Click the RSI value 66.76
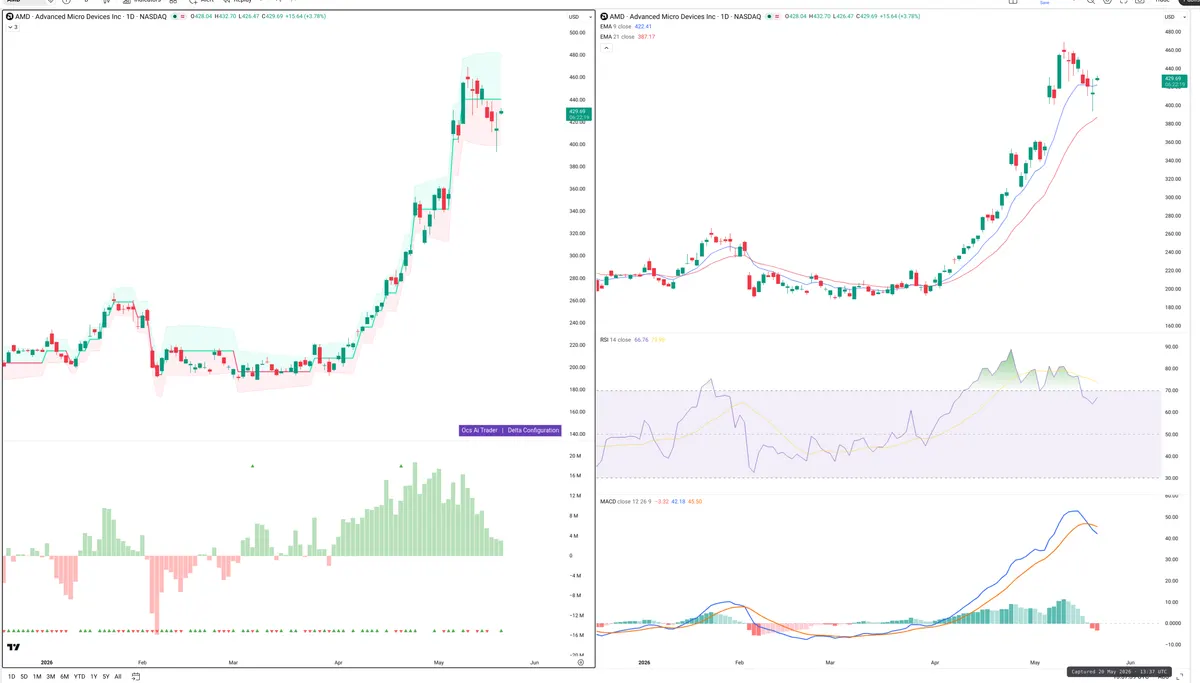Image resolution: width=1200 pixels, height=683 pixels. (641, 340)
